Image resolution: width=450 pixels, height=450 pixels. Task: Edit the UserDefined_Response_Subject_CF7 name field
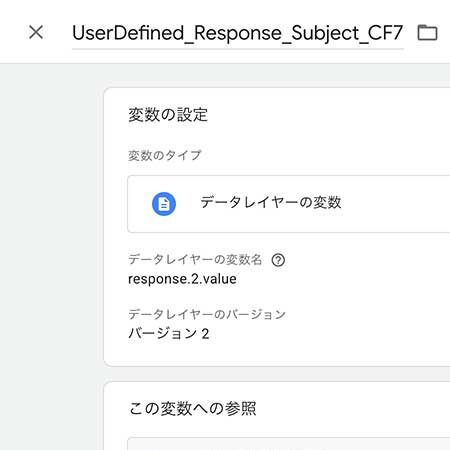pyautogui.click(x=238, y=33)
